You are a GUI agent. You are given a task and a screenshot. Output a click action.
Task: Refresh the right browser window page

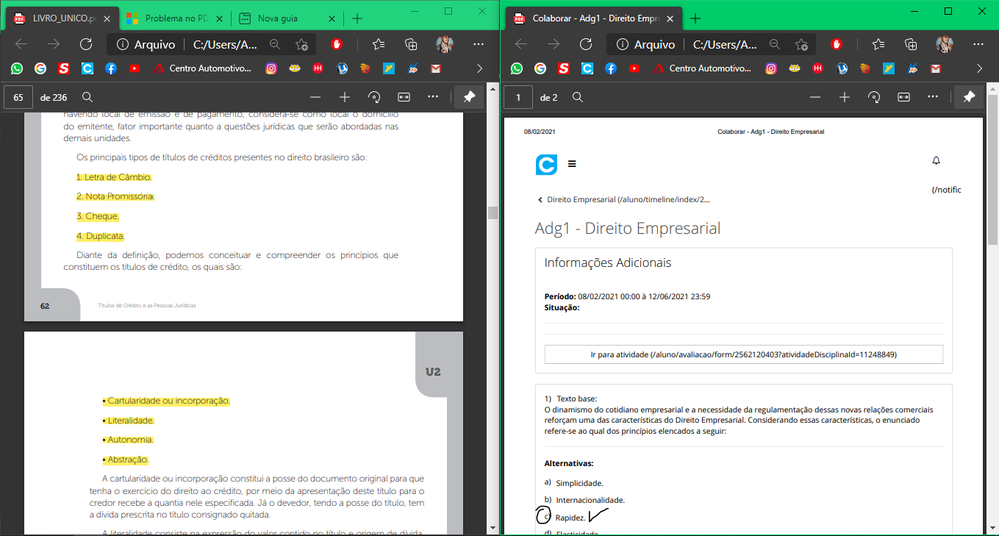click(x=586, y=44)
